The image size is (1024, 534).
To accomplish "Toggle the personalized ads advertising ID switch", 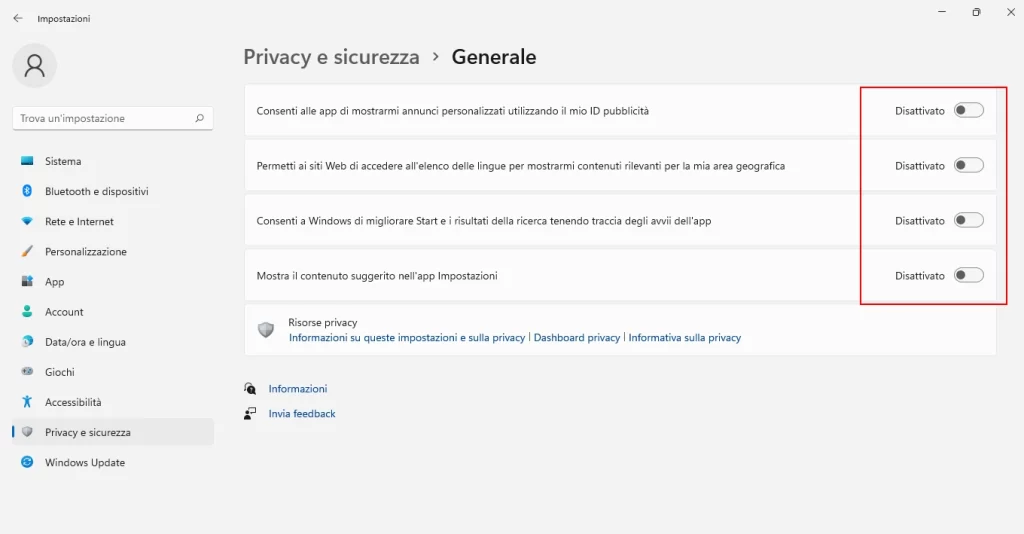I will [968, 110].
